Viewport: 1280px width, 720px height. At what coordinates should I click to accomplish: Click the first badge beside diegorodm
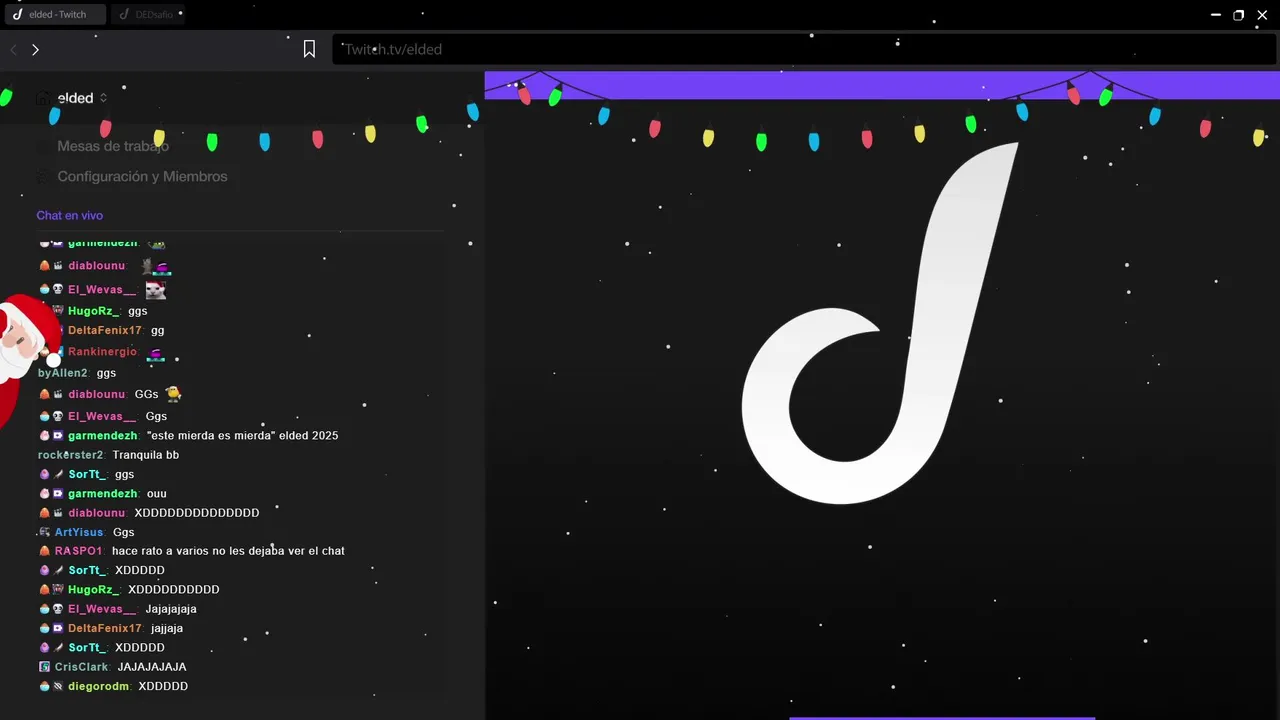pyautogui.click(x=44, y=686)
